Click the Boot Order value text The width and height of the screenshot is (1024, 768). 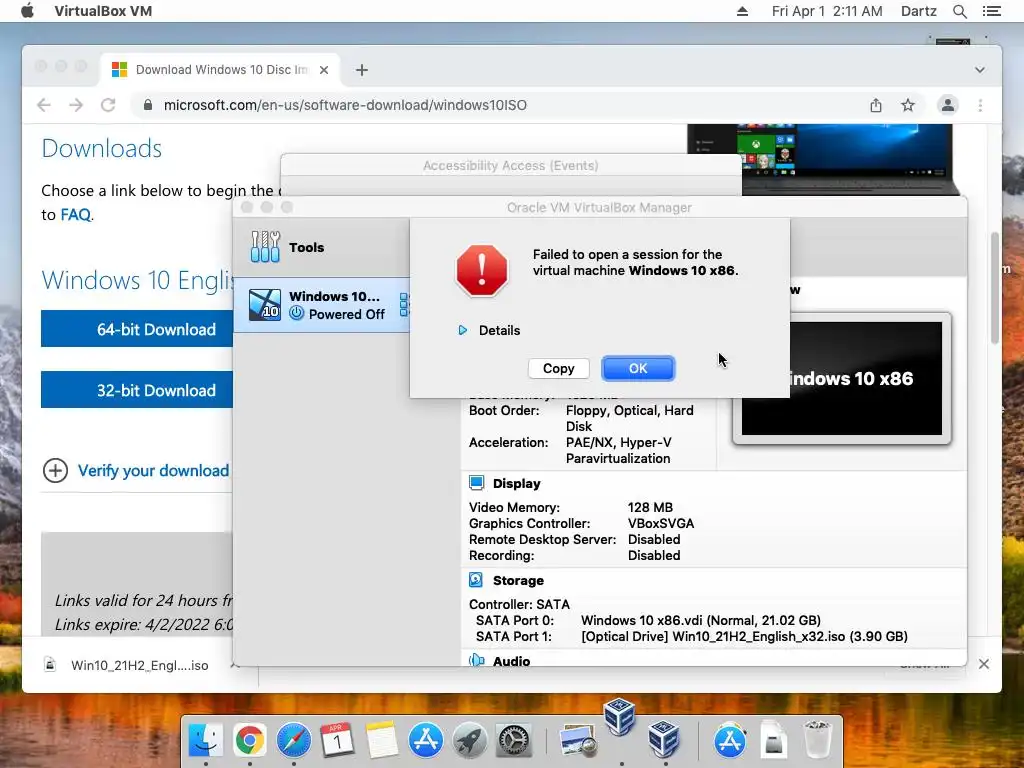(x=630, y=418)
